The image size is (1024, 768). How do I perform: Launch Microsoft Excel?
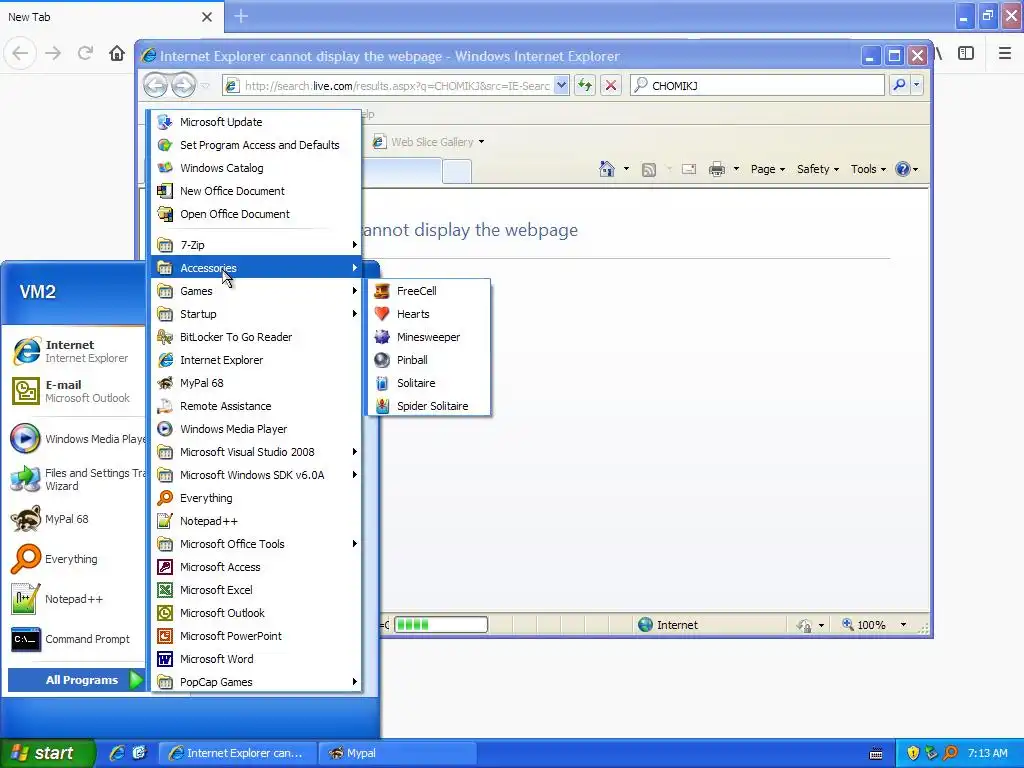tap(256, 590)
